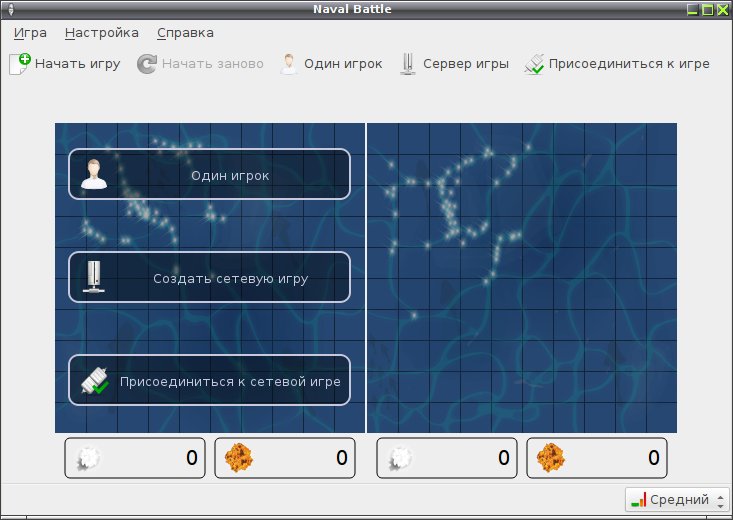Click the 'Присоединиться к игре' plug icon

(534, 64)
